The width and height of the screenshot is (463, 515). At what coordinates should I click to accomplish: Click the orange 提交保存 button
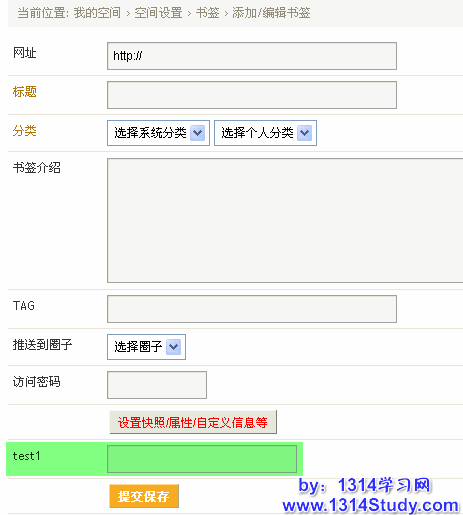click(x=144, y=496)
